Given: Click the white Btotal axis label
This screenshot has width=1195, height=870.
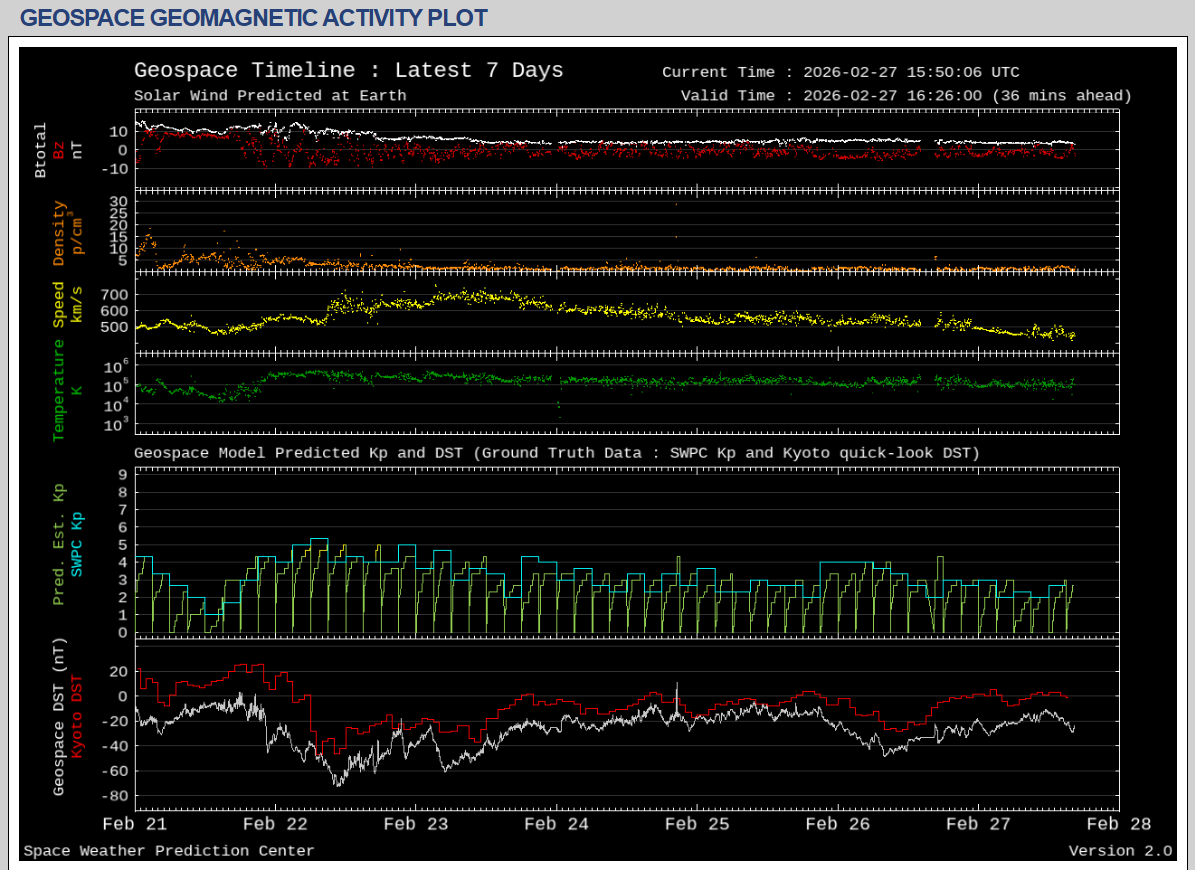Looking at the screenshot, I should tap(41, 150).
